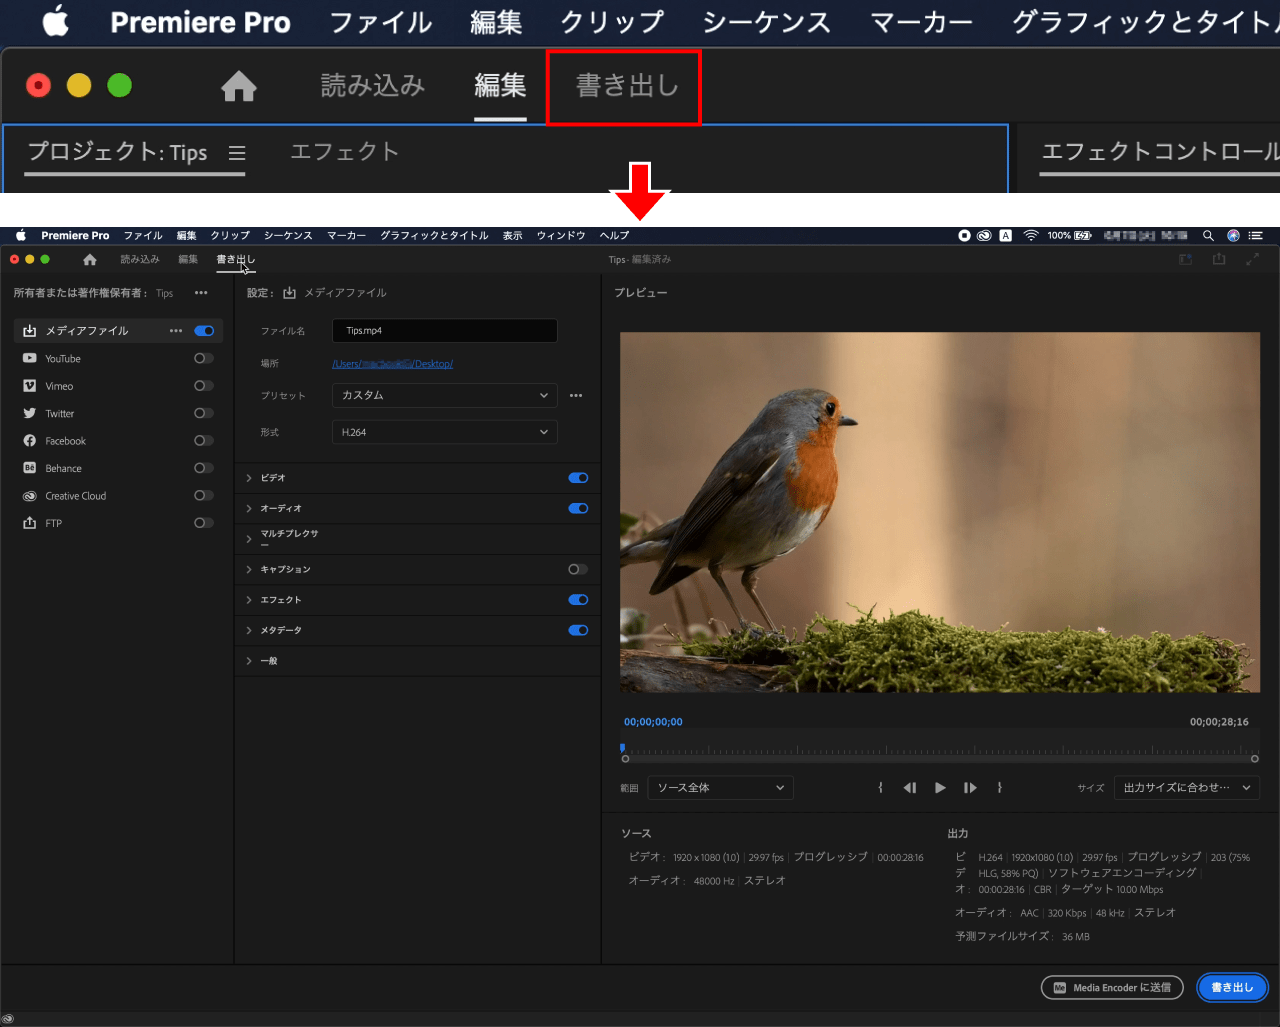Expand the マルチプレクサ section
This screenshot has height=1027, width=1280.
[x=249, y=539]
